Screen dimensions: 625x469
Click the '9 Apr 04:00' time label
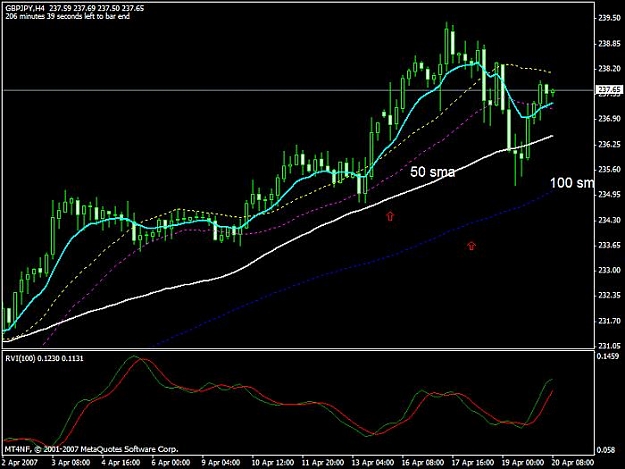[221, 463]
